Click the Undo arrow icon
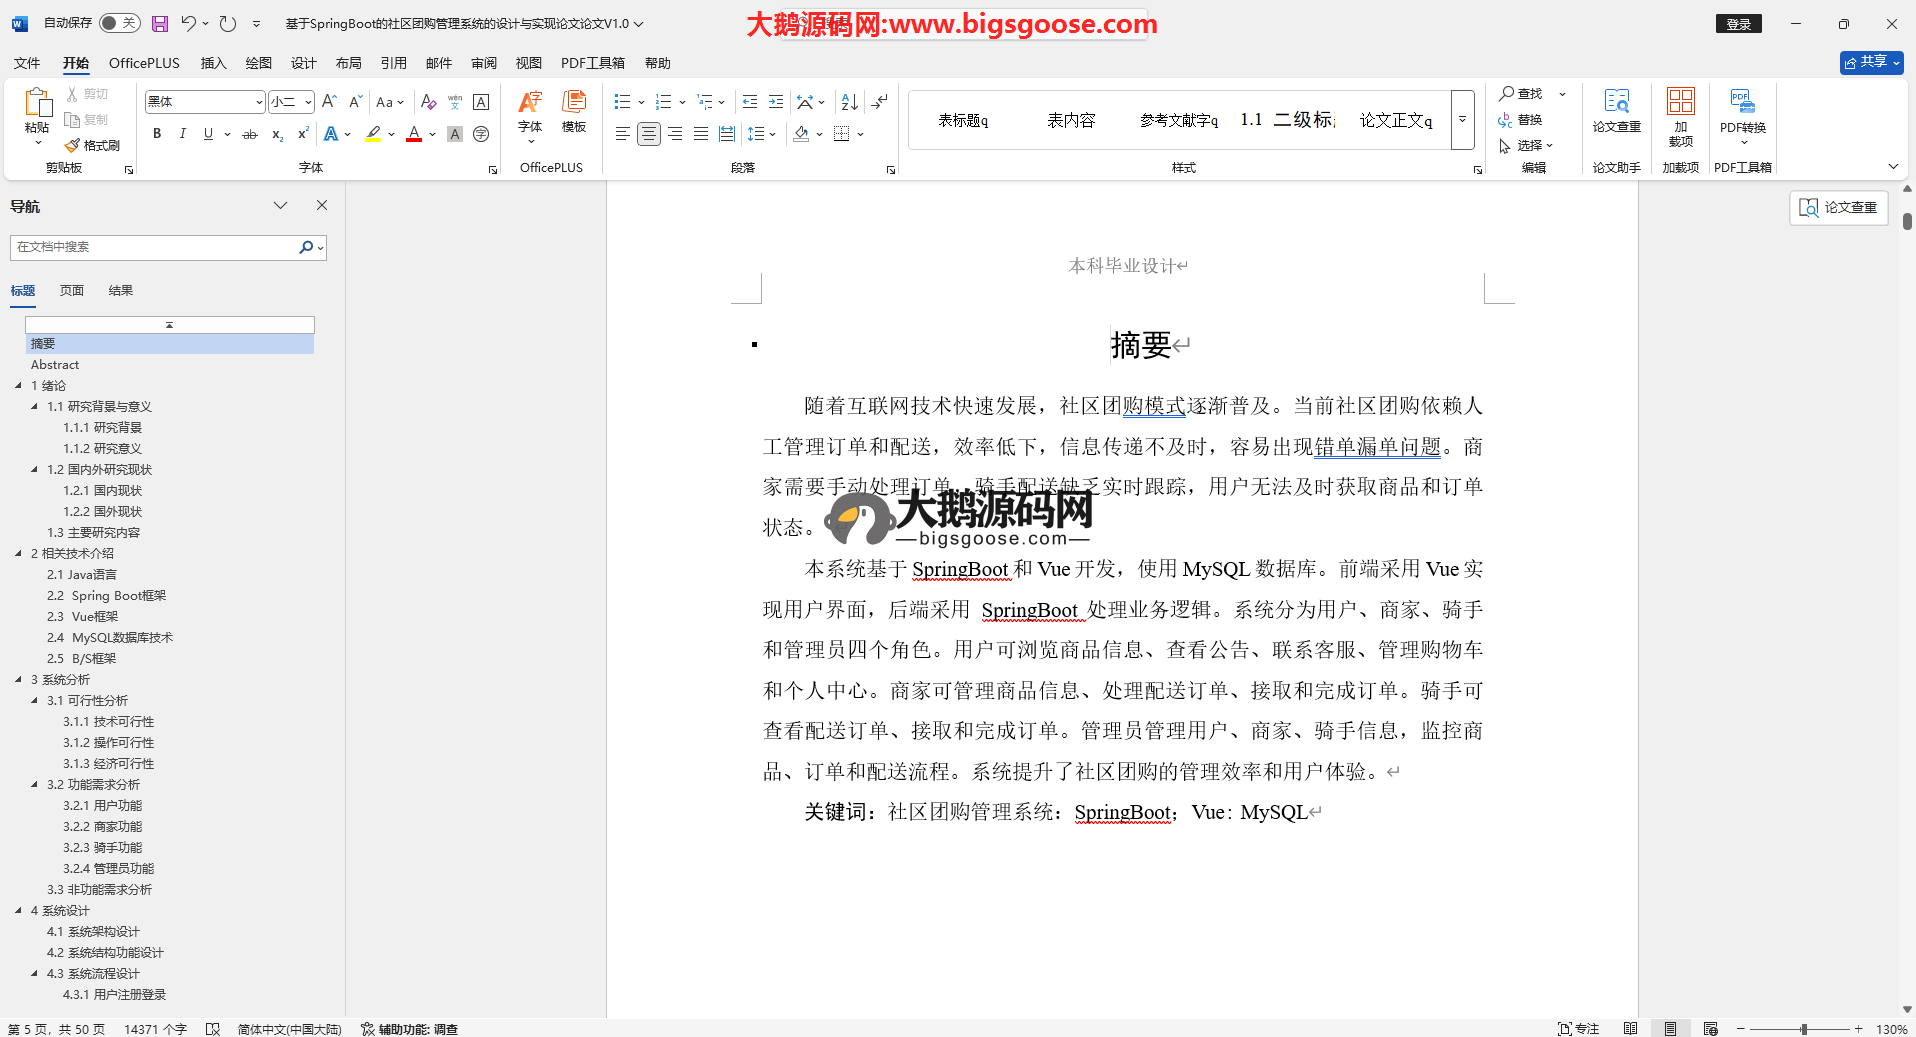1916x1037 pixels. (x=188, y=23)
